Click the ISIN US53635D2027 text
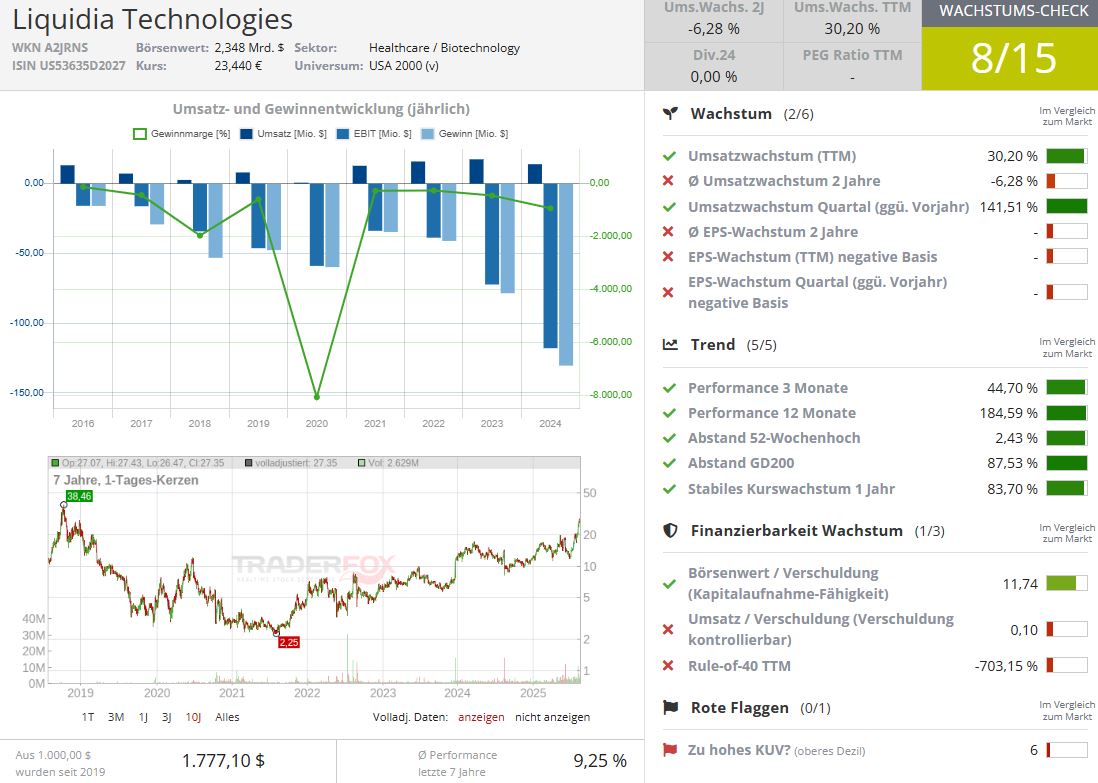 [69, 66]
